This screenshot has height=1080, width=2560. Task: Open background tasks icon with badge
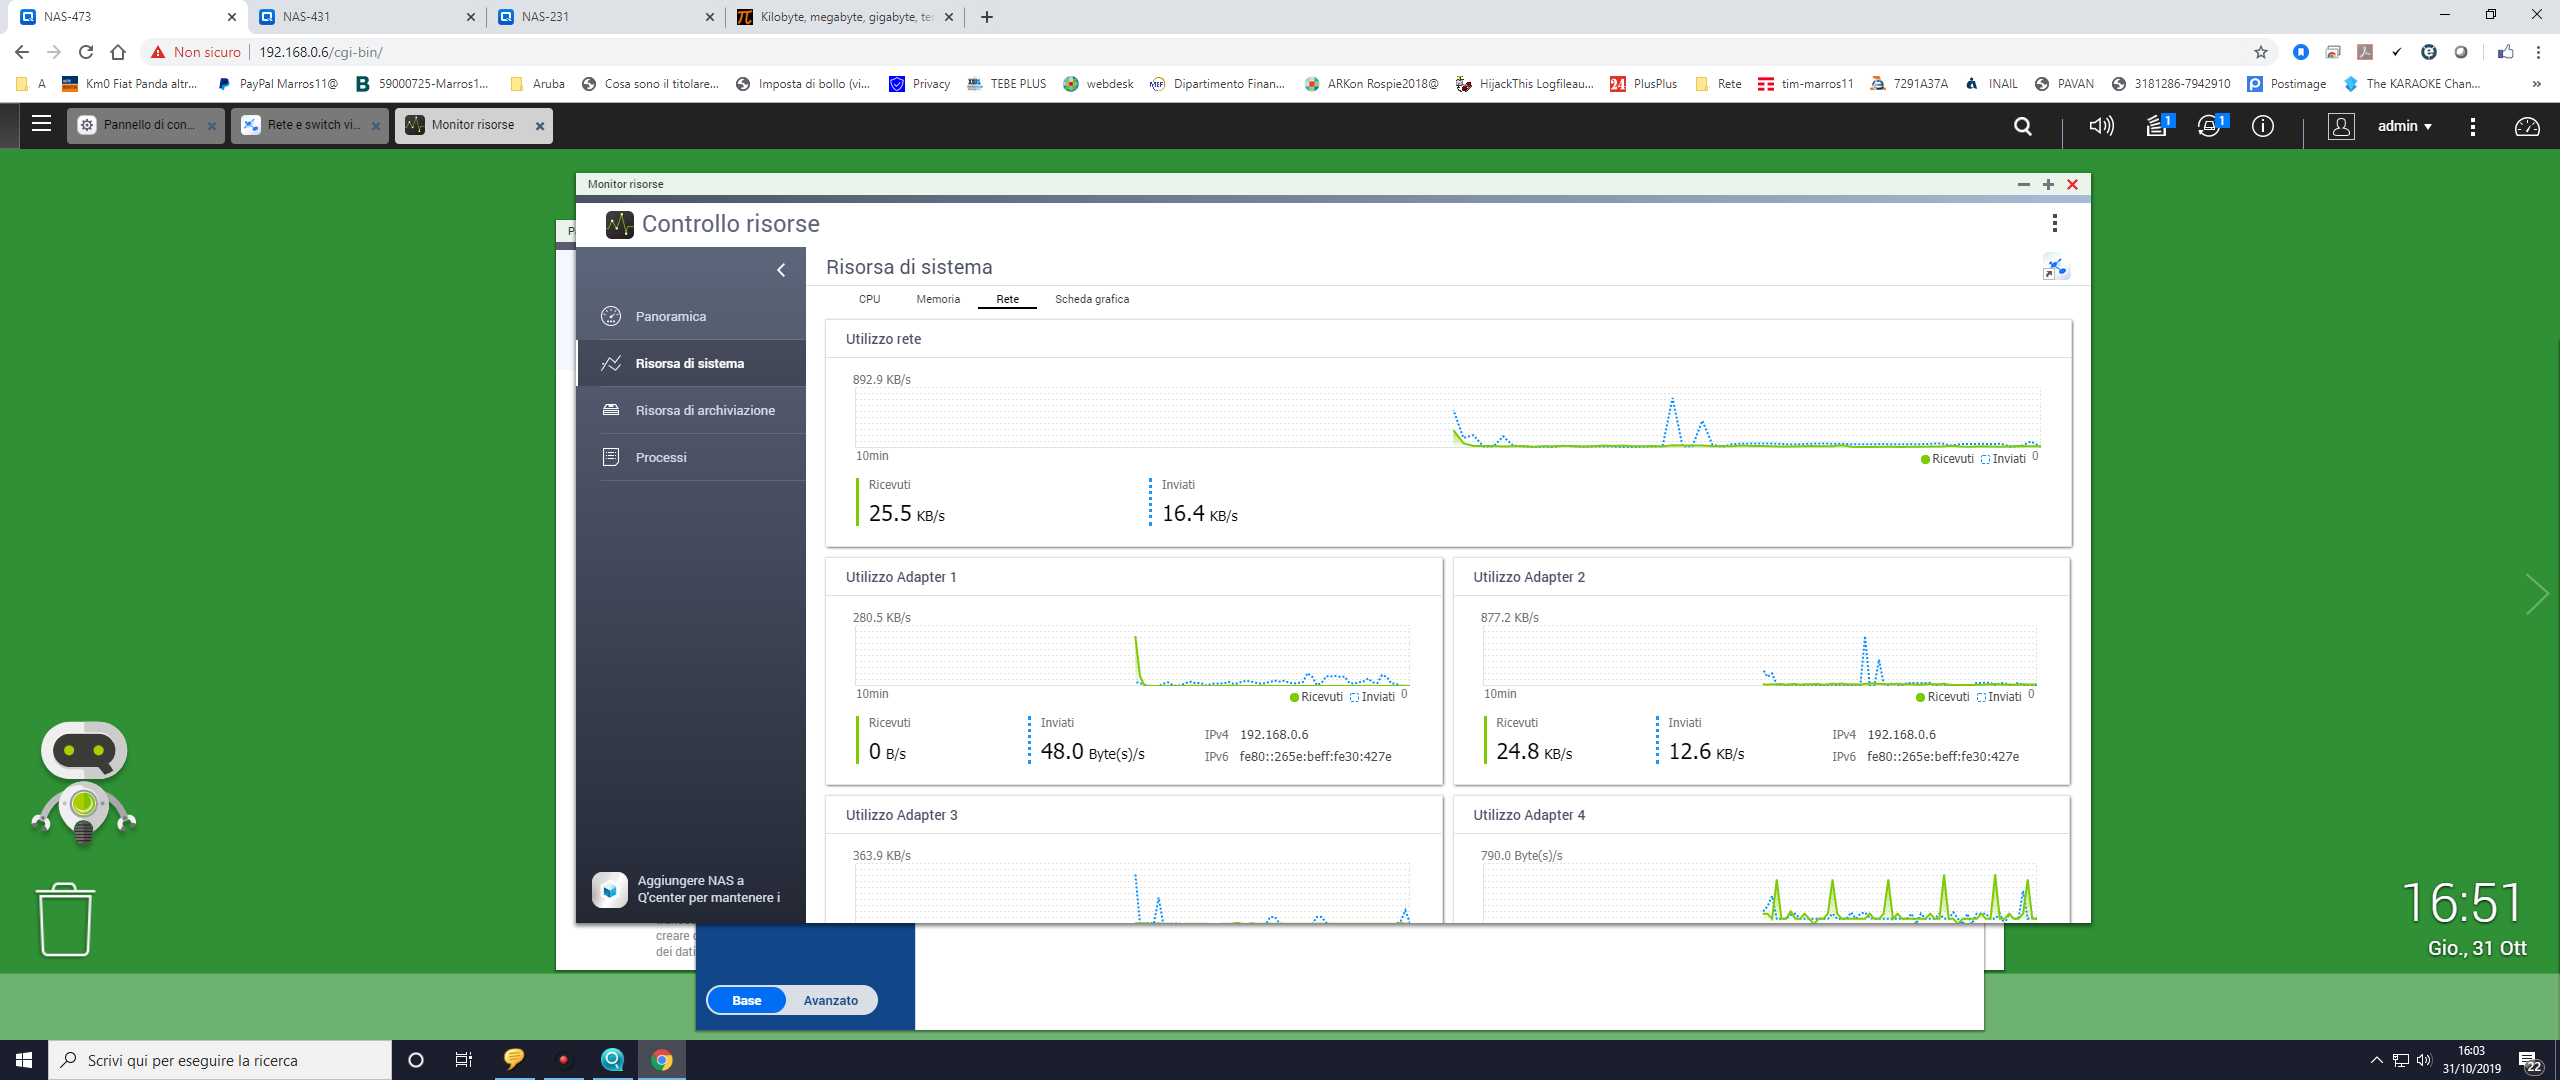point(2158,126)
